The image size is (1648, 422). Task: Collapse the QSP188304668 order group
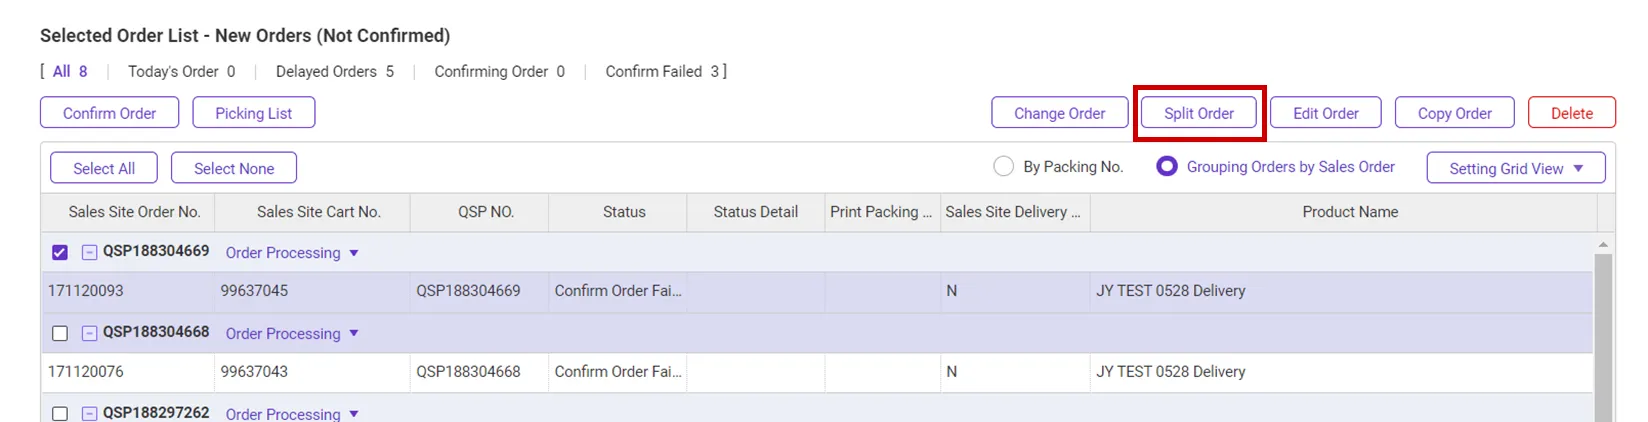point(89,333)
